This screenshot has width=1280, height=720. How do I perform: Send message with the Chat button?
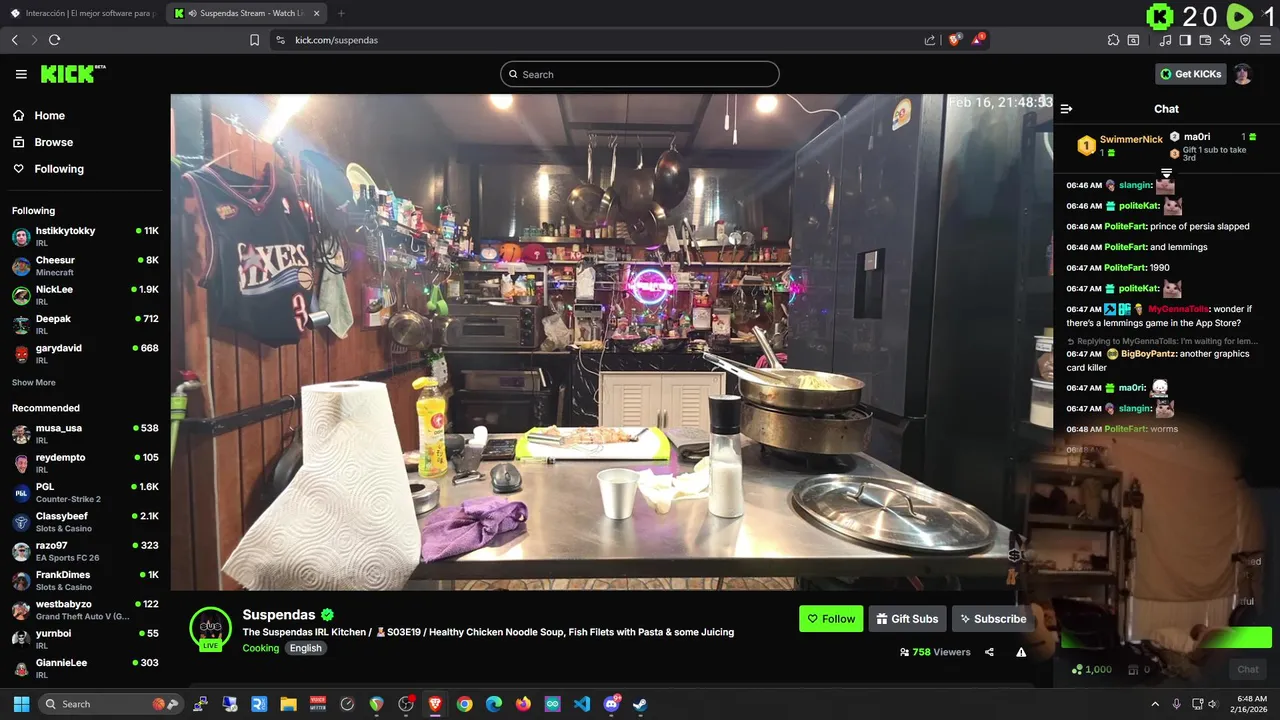pyautogui.click(x=1248, y=669)
